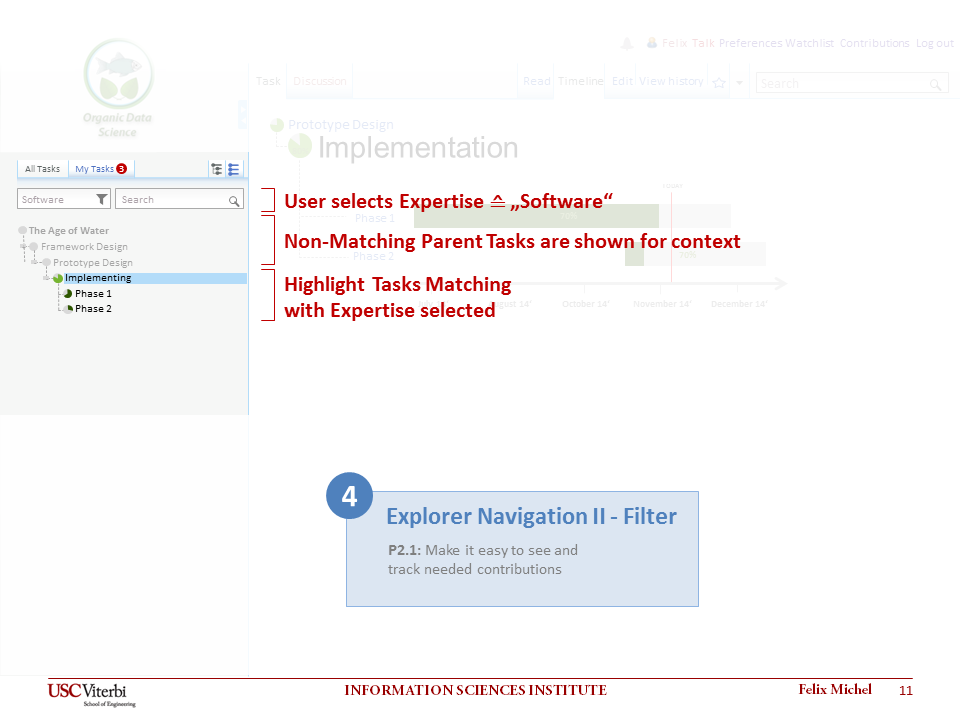The height and width of the screenshot is (720, 960).
Task: Collapse the Implementing tree node
Action: point(47,278)
